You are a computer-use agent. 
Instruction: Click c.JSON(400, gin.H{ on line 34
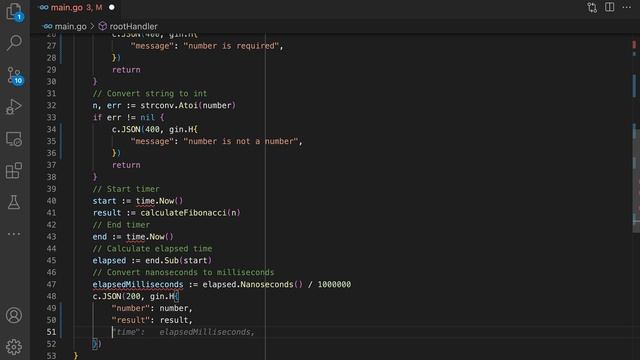[155, 129]
